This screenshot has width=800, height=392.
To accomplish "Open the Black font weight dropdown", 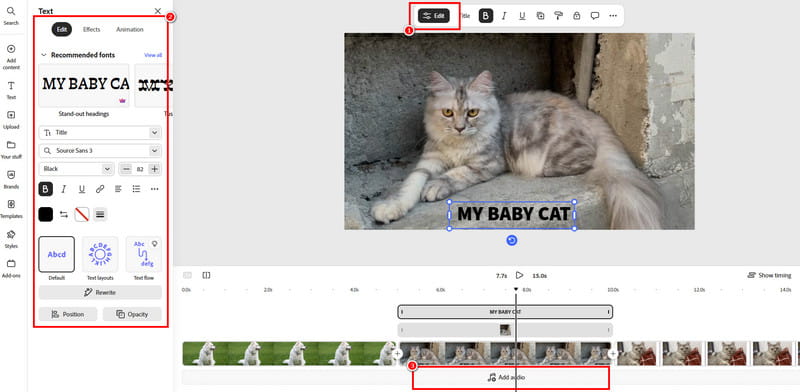I will point(76,169).
